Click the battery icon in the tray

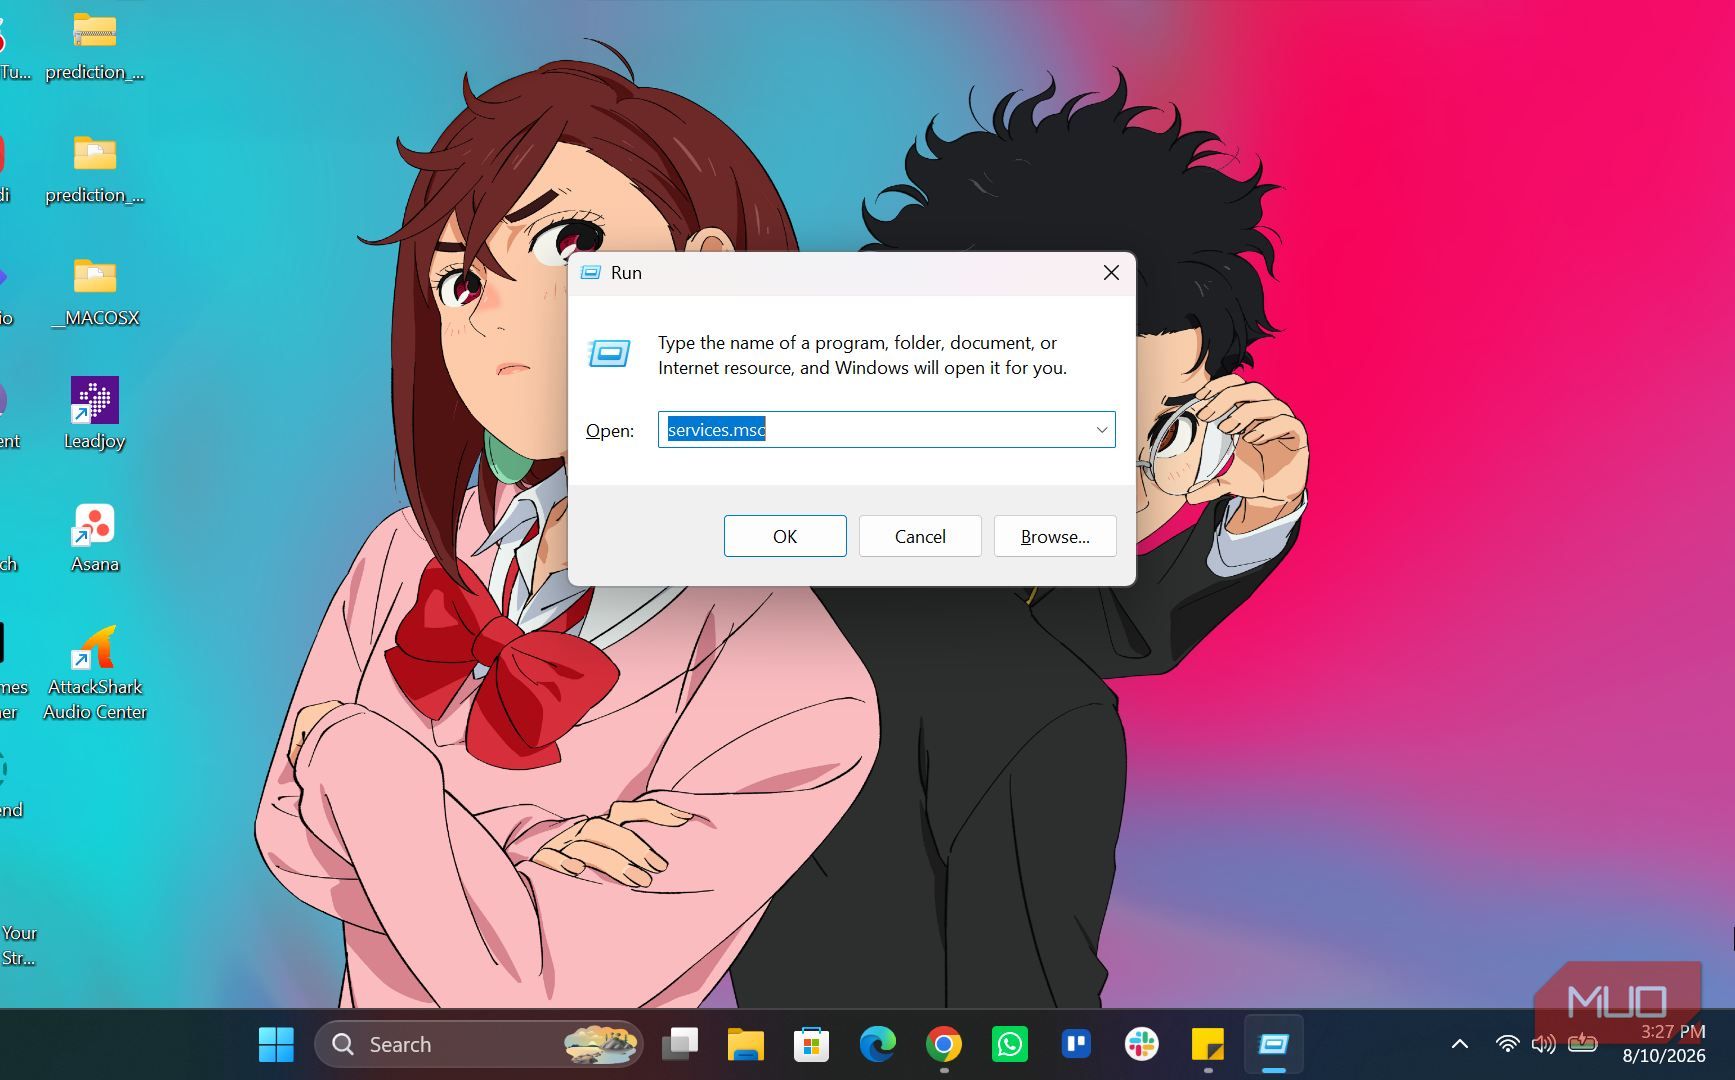click(1582, 1044)
